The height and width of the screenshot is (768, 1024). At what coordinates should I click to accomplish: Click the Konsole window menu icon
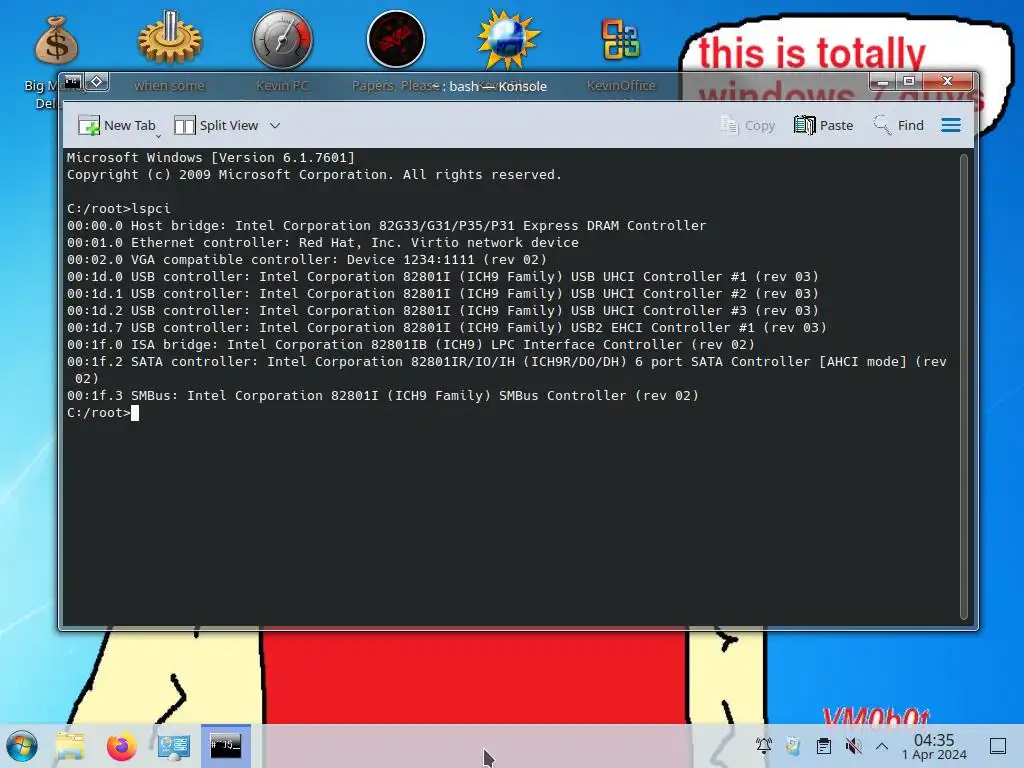(72, 82)
